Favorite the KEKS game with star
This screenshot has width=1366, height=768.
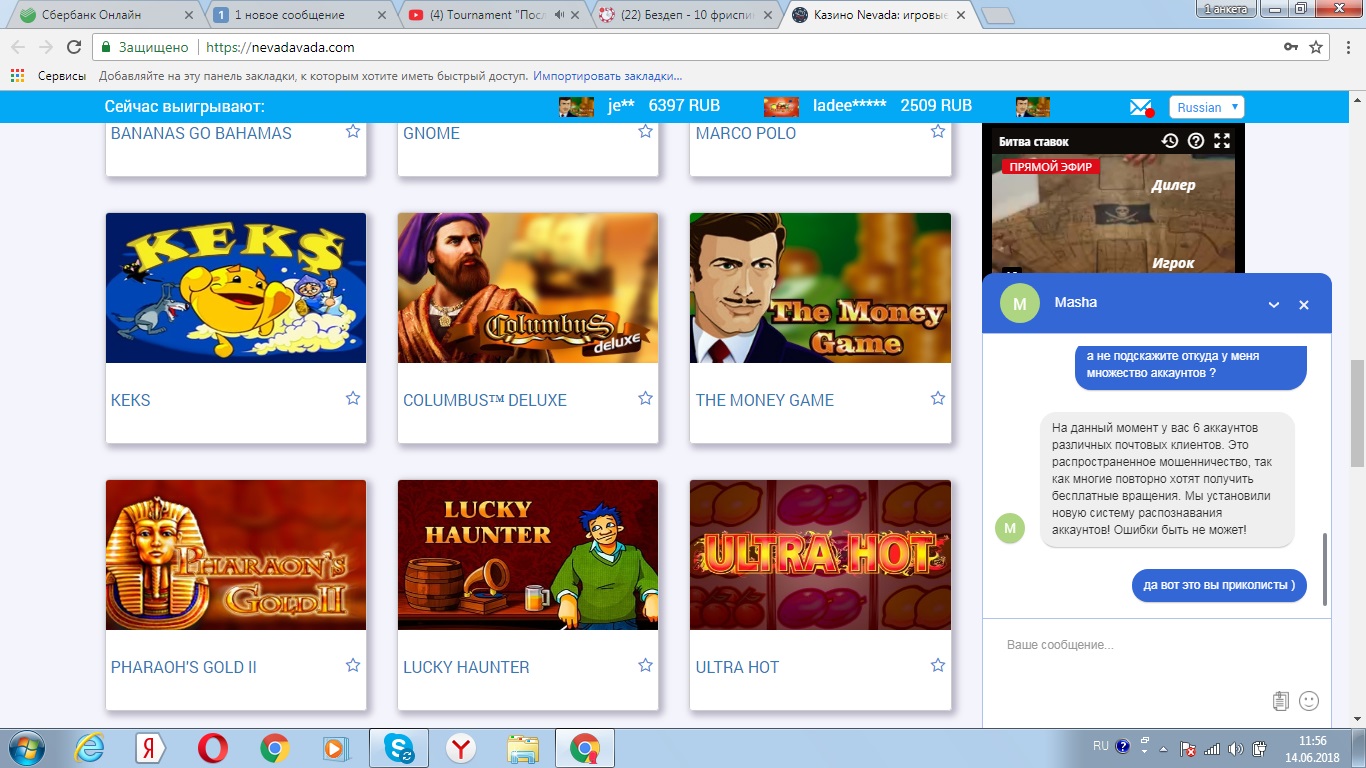tap(353, 398)
